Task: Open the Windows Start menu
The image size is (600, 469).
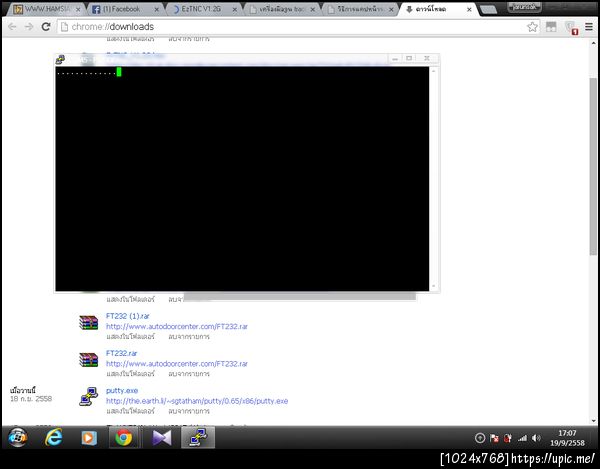Action: (17, 437)
